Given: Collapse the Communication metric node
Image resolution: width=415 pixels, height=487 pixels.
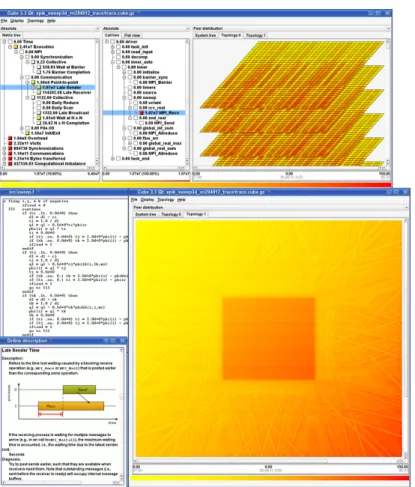Looking at the screenshot, I should tap(22, 77).
